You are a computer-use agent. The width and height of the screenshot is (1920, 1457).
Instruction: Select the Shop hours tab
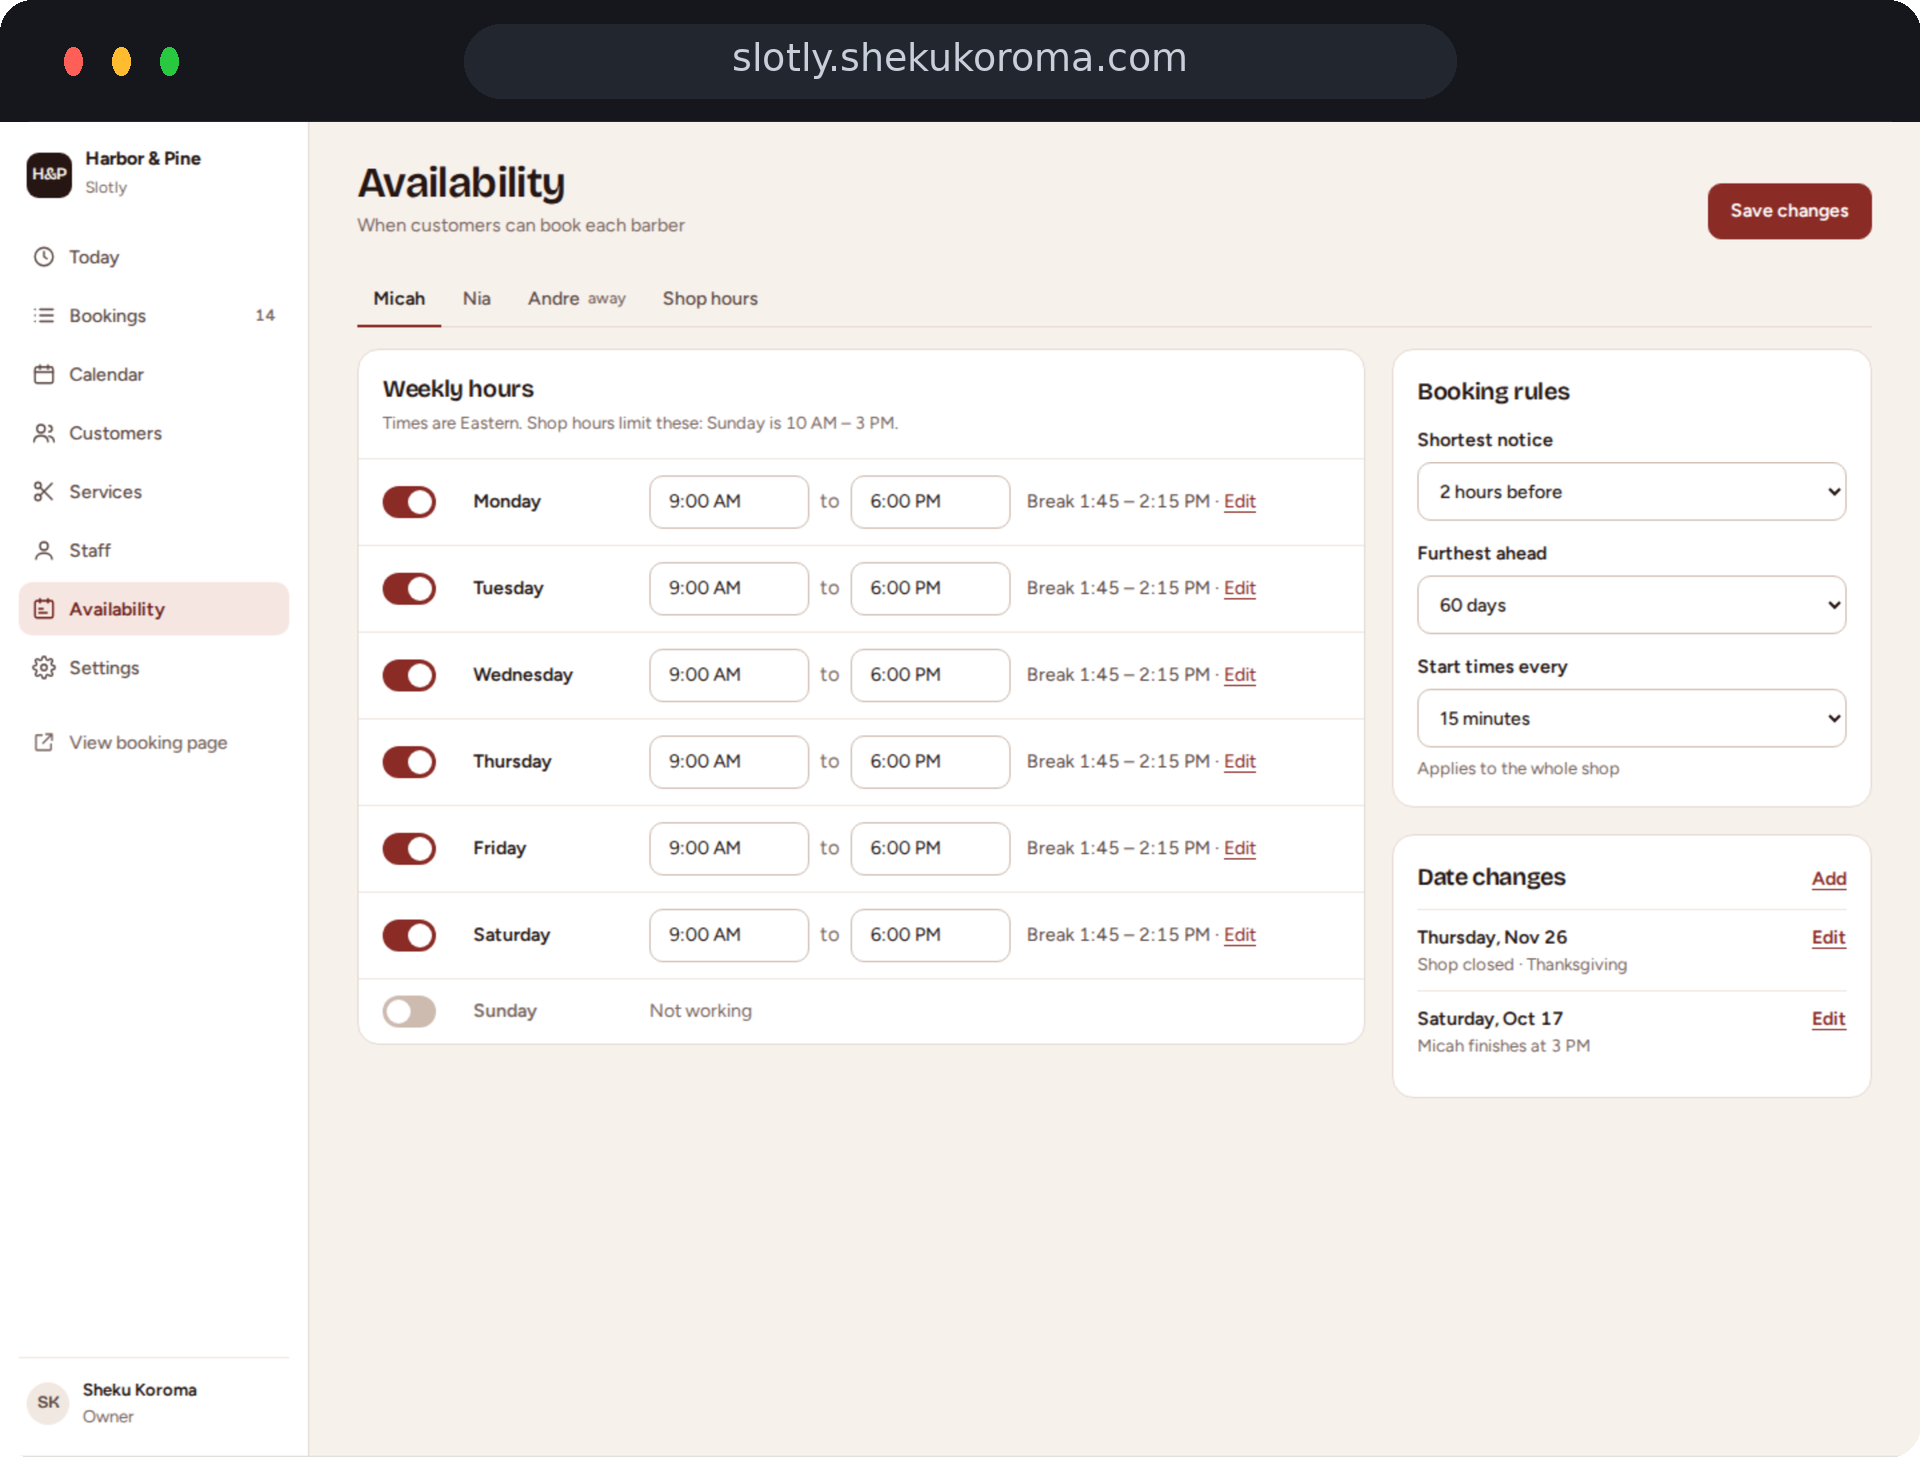(x=710, y=299)
